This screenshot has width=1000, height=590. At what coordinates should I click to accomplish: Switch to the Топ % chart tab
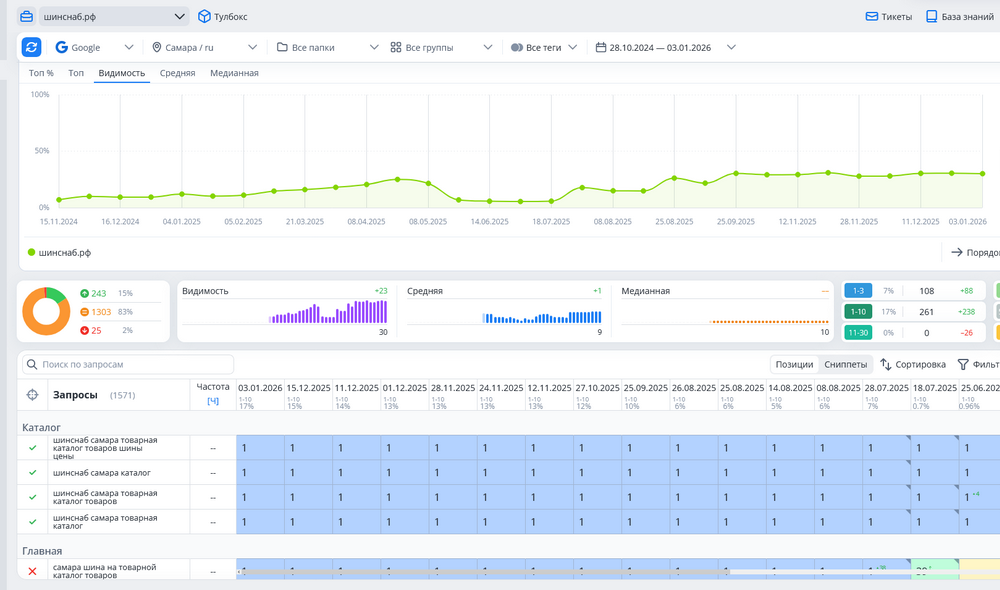tap(41, 73)
